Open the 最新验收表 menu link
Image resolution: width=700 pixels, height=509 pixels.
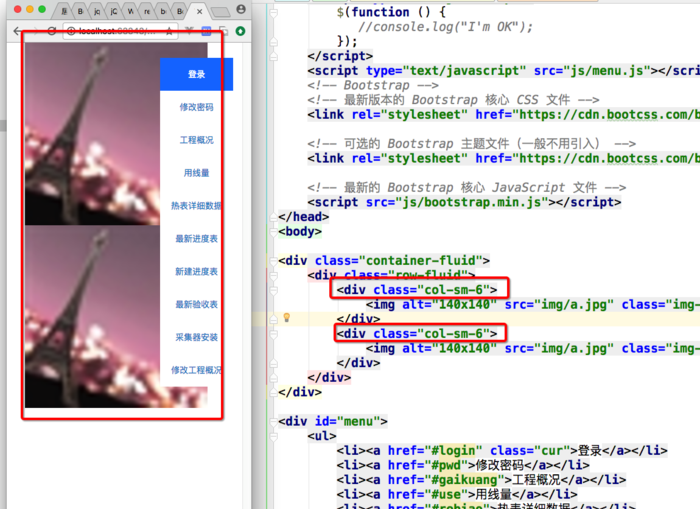click(196, 305)
